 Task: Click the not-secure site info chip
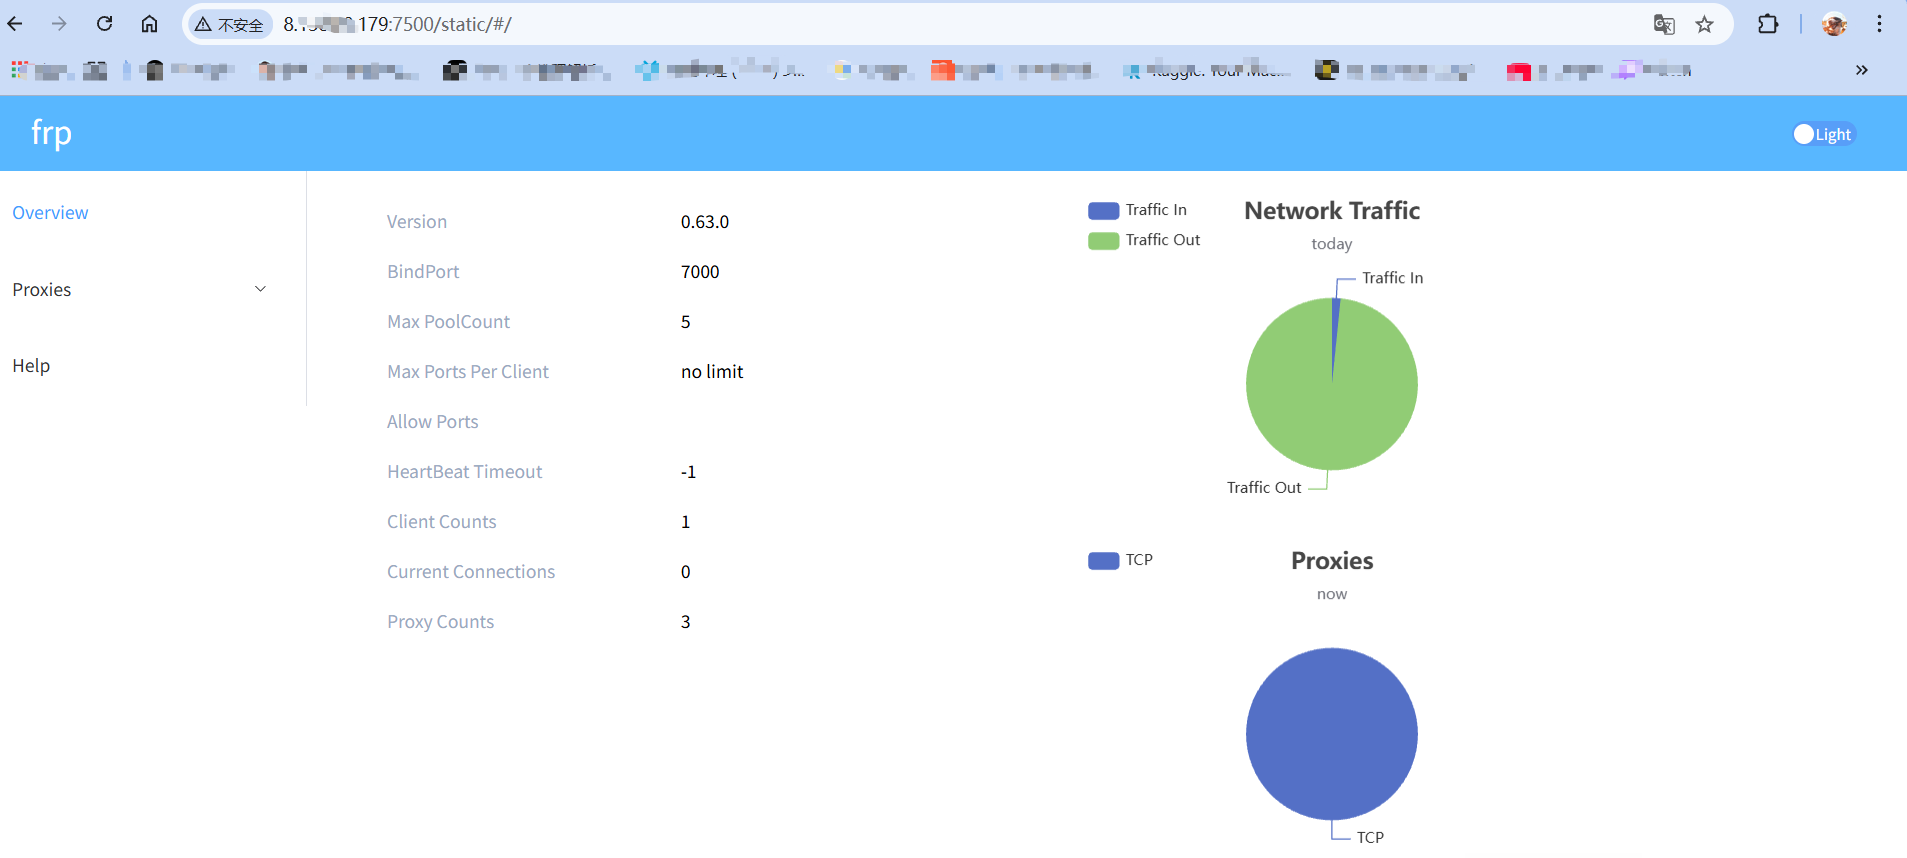coord(231,25)
